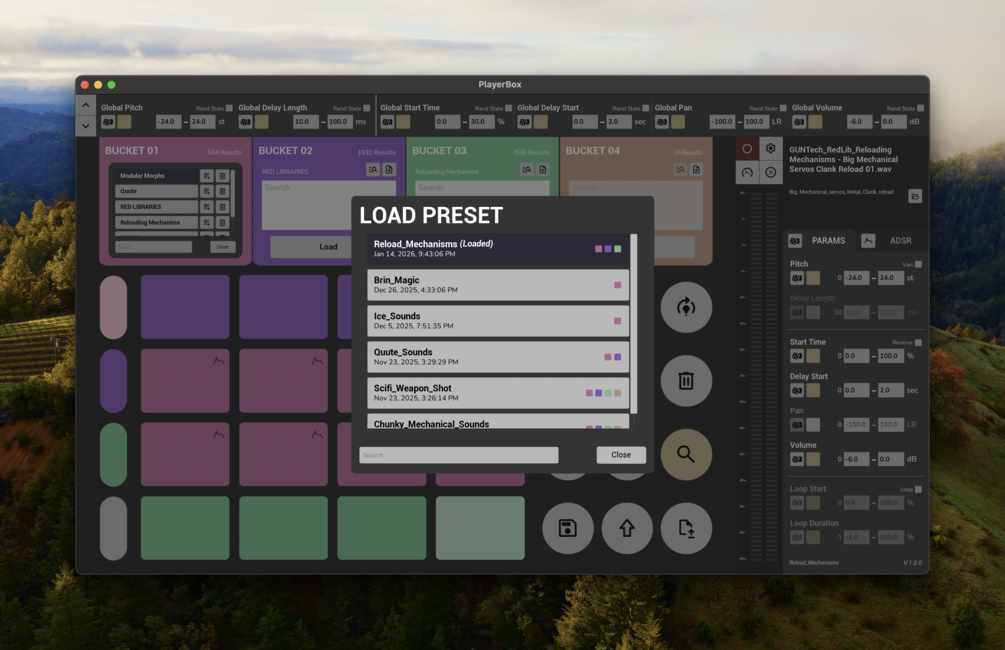Toggle Global Pitch Rand State checkbox
1005x650 pixels.
tap(229, 108)
